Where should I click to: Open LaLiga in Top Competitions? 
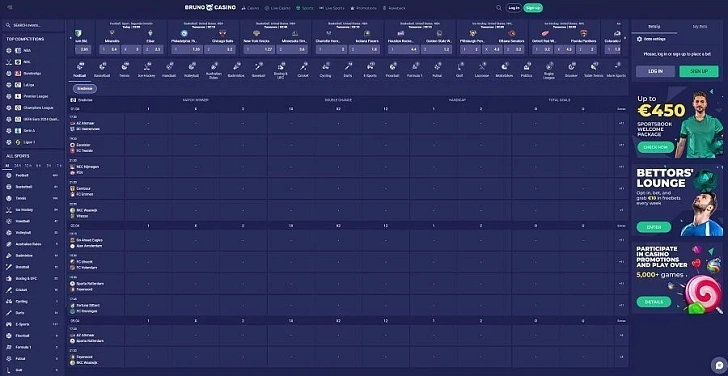[32, 85]
